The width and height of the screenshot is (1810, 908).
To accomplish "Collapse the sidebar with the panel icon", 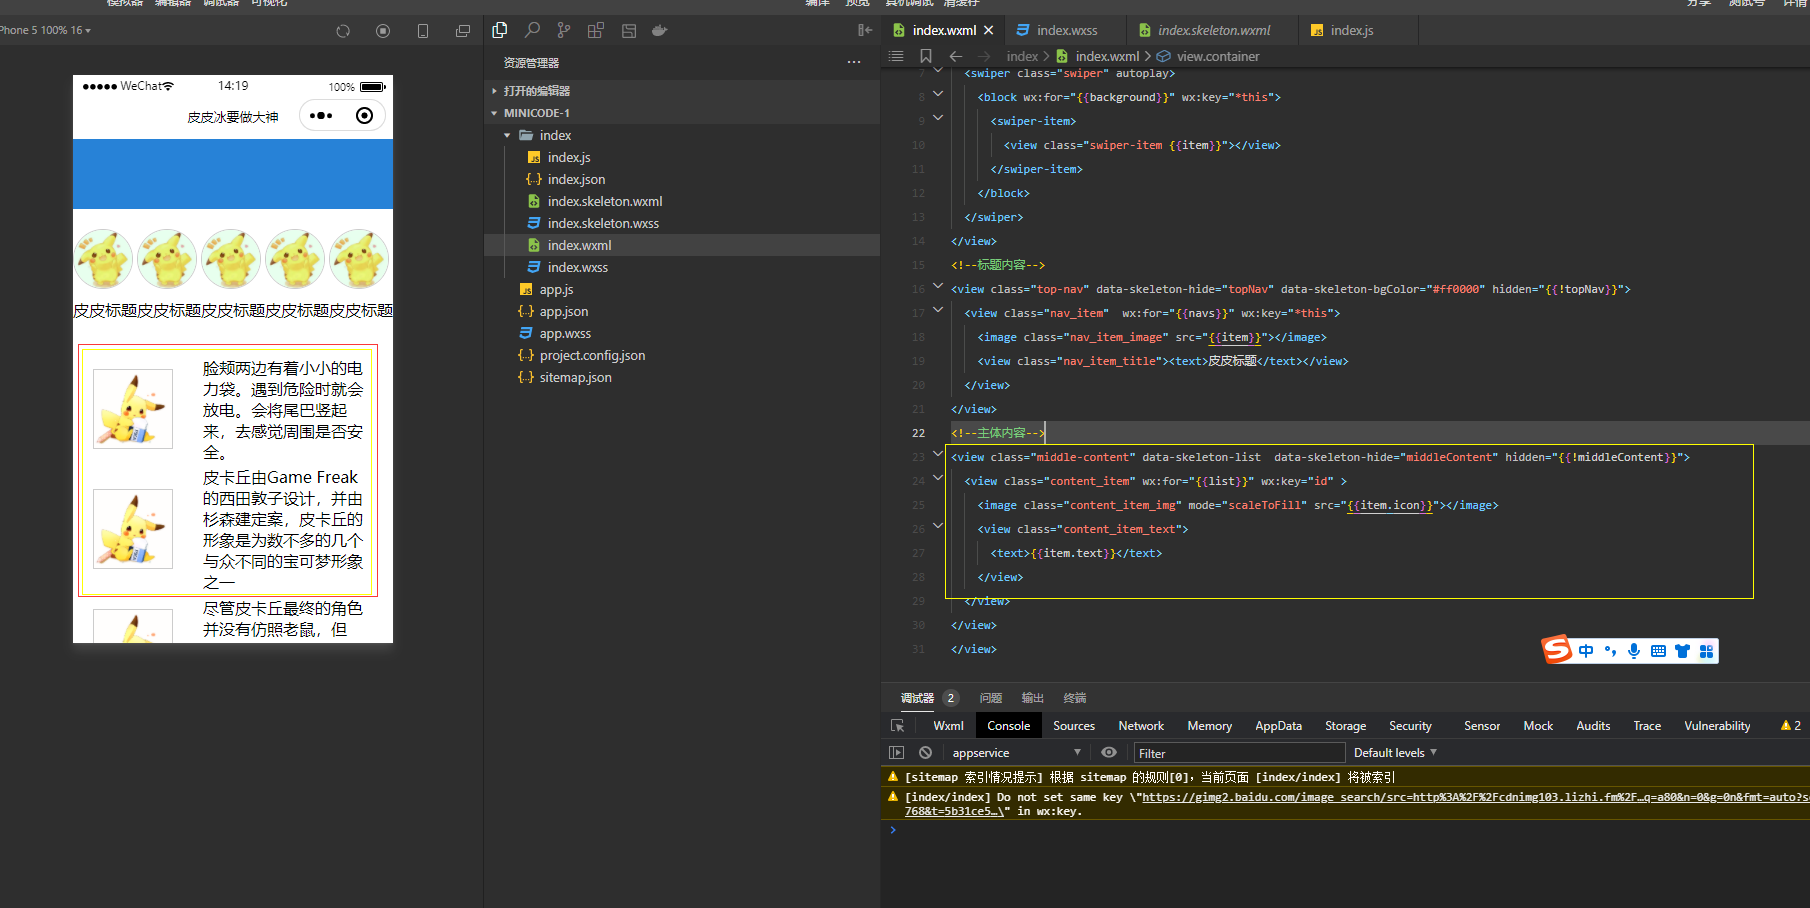I will 865,30.
